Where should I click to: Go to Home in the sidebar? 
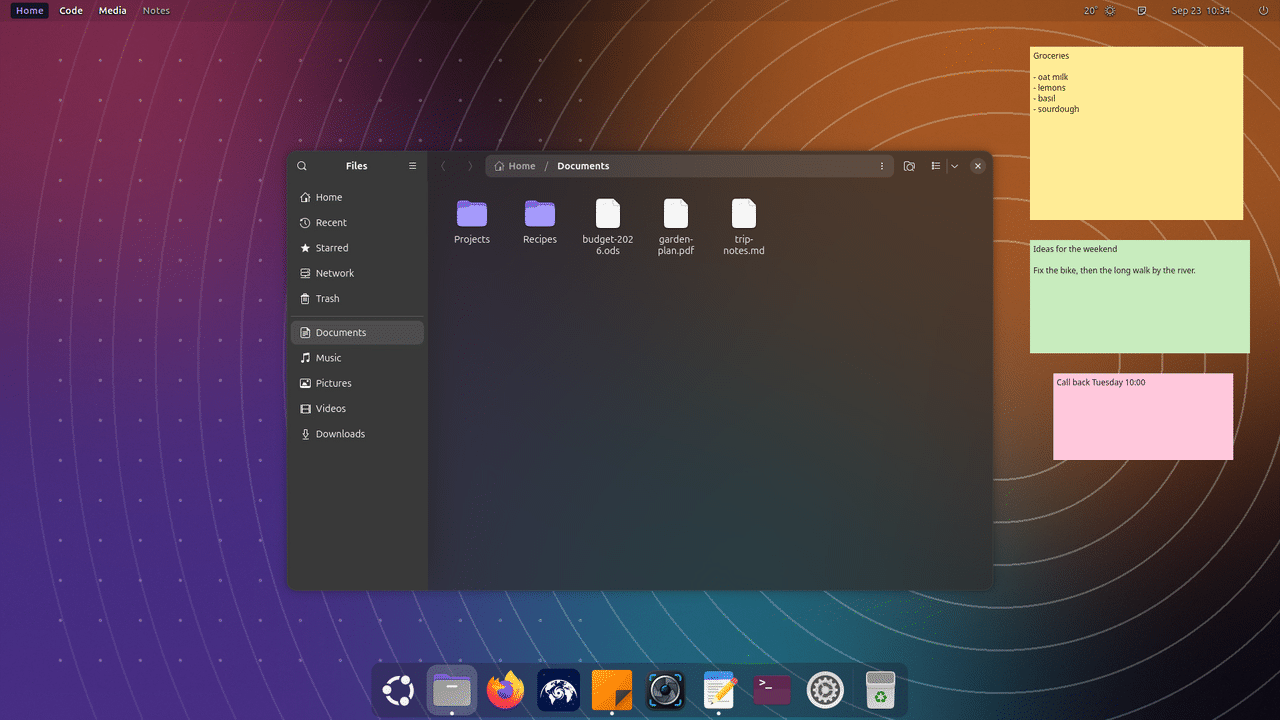click(357, 197)
